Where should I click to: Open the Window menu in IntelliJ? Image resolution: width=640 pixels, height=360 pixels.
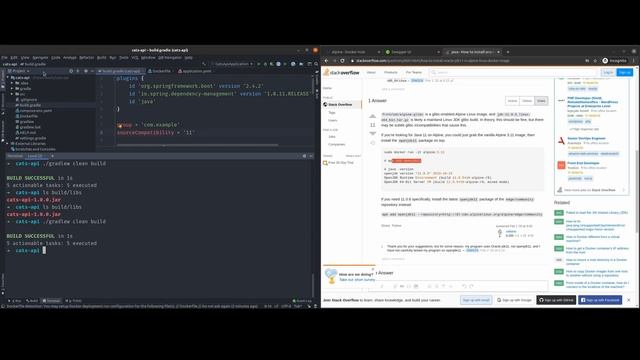point(148,58)
